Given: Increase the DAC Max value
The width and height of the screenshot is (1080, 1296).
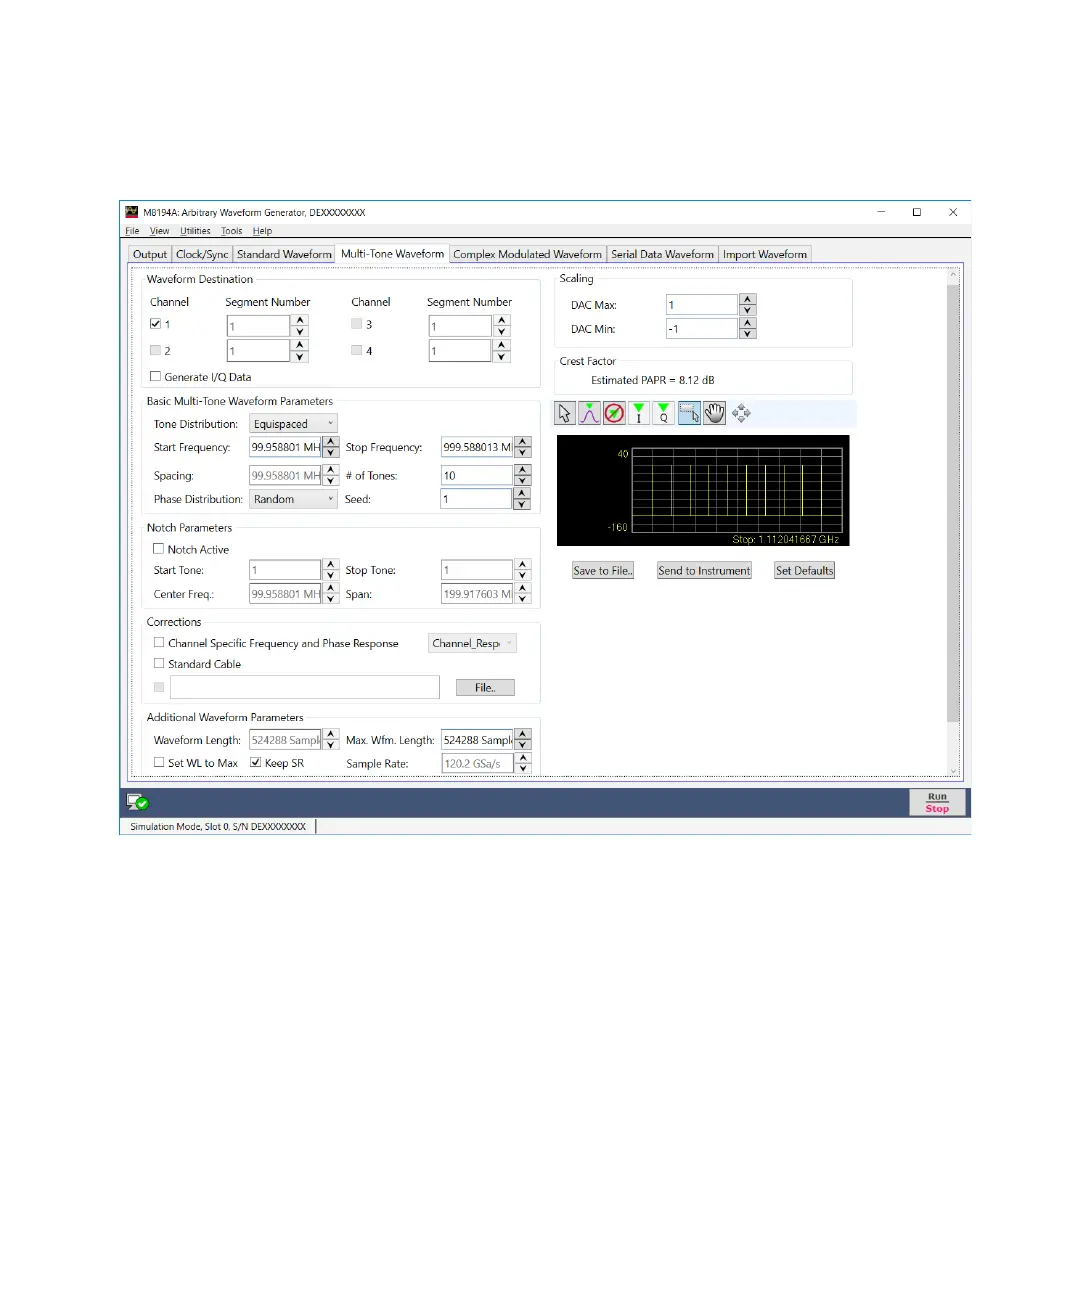Looking at the screenshot, I should tap(748, 299).
